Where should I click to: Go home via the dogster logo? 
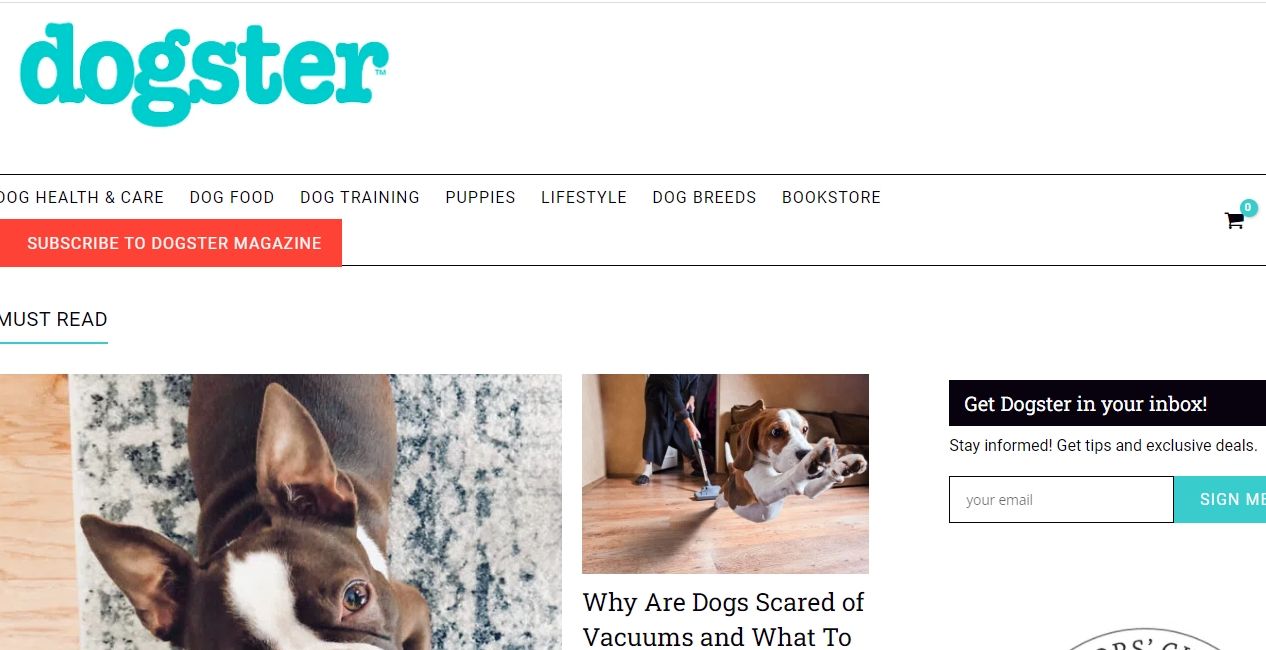coord(204,75)
